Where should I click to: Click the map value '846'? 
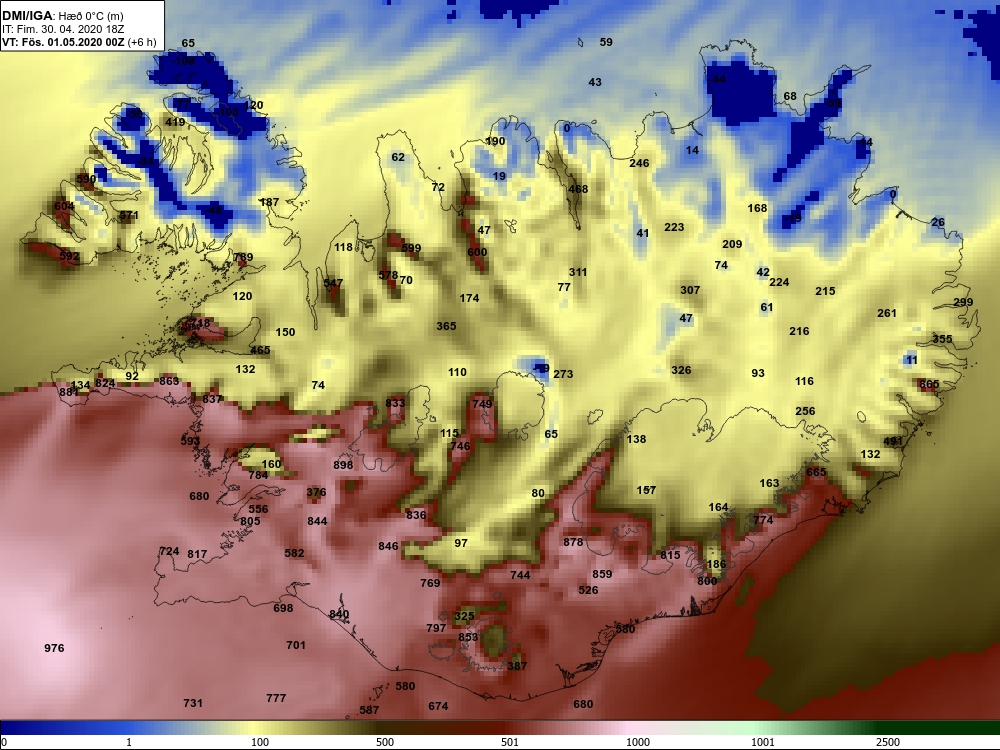388,546
